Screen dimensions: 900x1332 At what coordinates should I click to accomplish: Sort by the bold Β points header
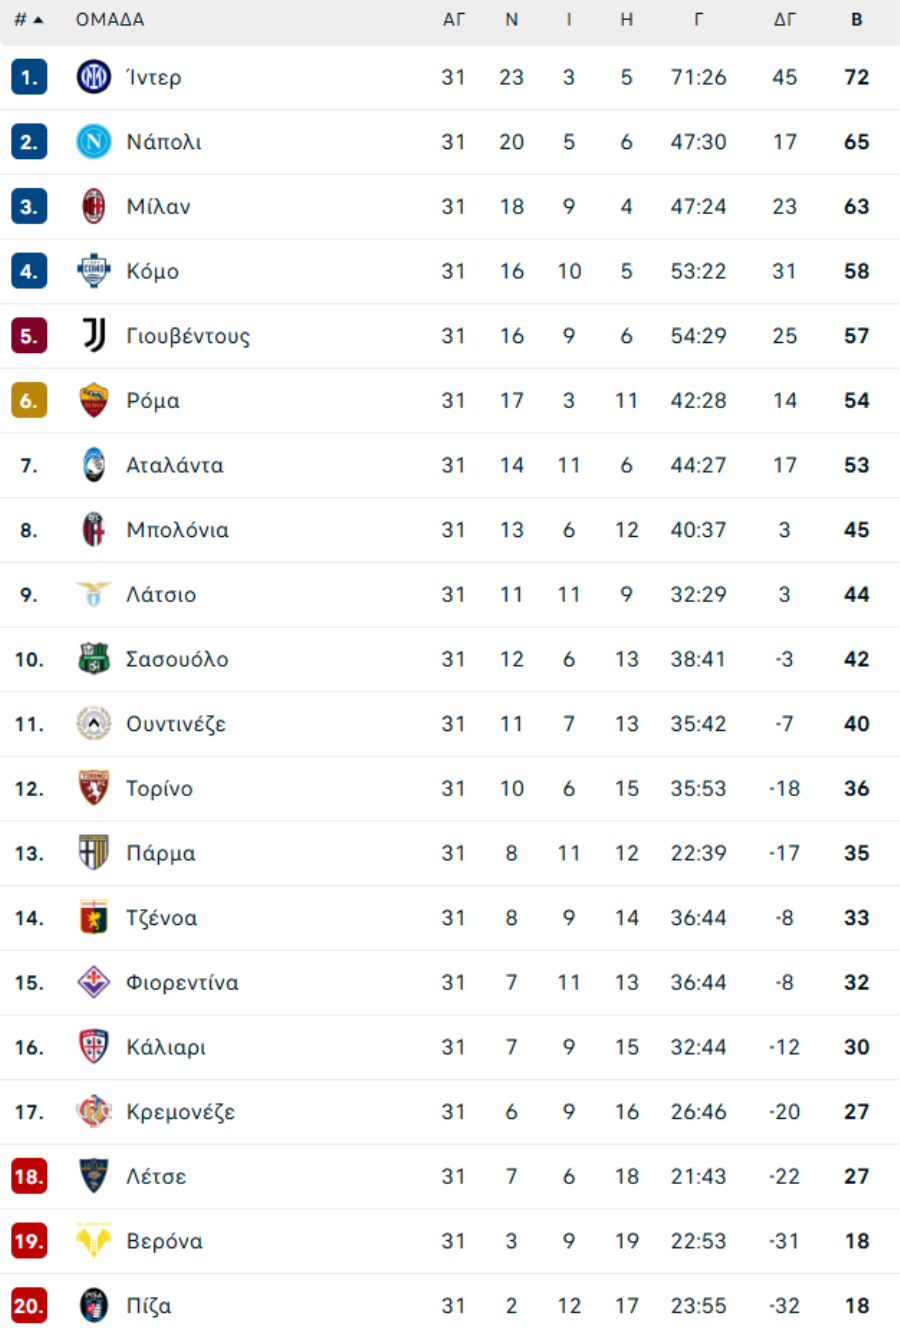[x=857, y=20]
